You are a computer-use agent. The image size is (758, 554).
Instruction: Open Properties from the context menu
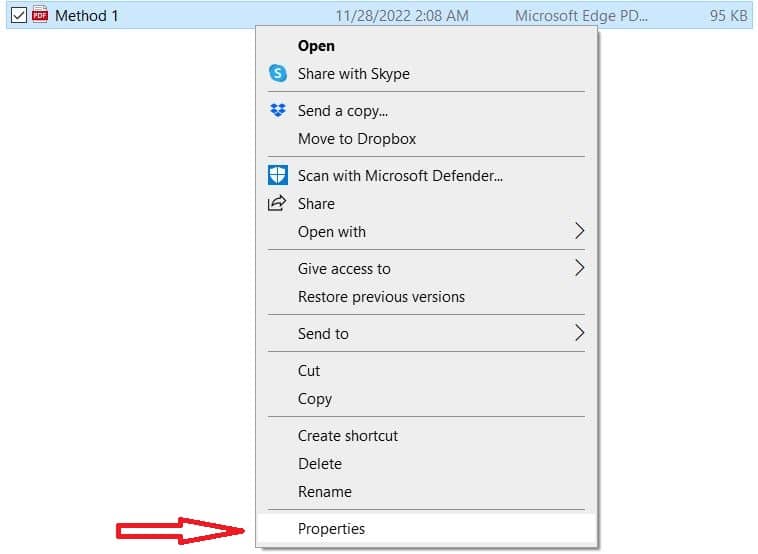tap(426, 529)
